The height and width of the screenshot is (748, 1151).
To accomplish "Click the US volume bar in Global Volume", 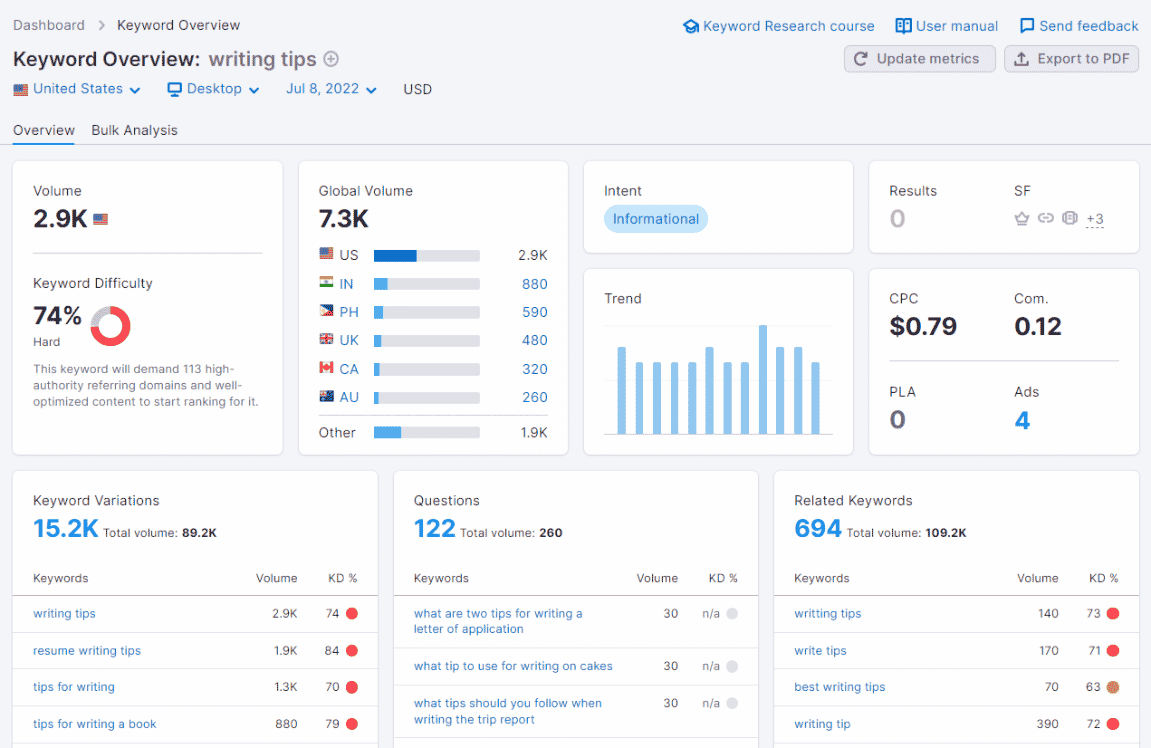I will point(426,255).
